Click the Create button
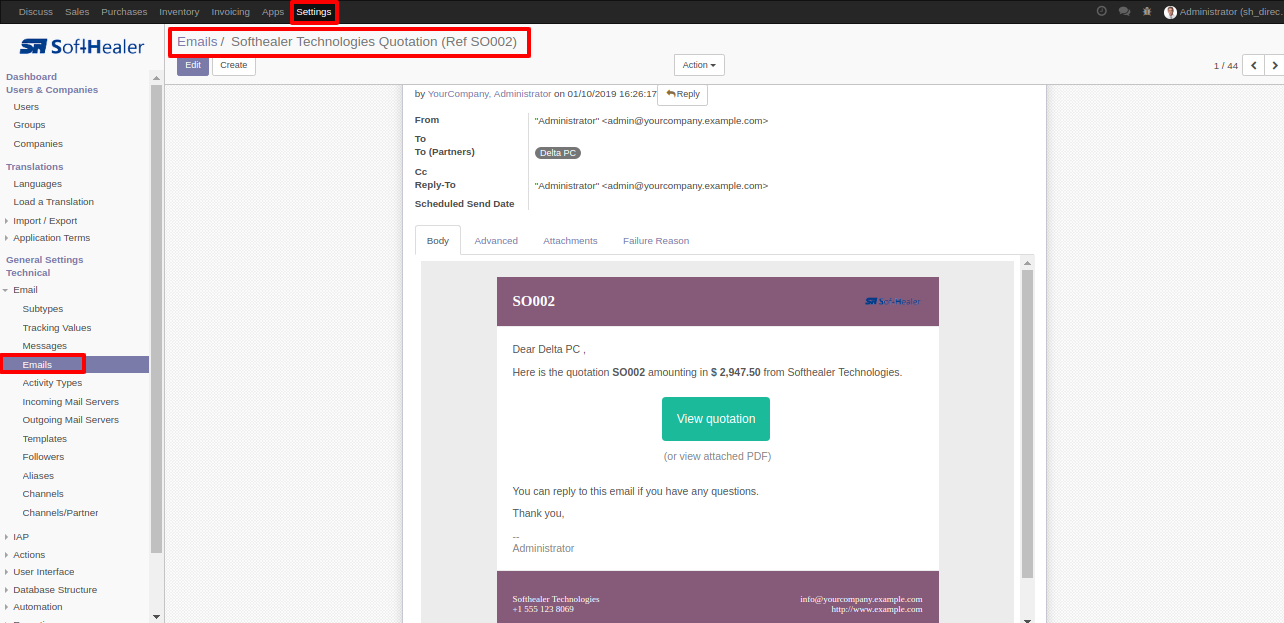The image size is (1284, 623). tap(234, 65)
